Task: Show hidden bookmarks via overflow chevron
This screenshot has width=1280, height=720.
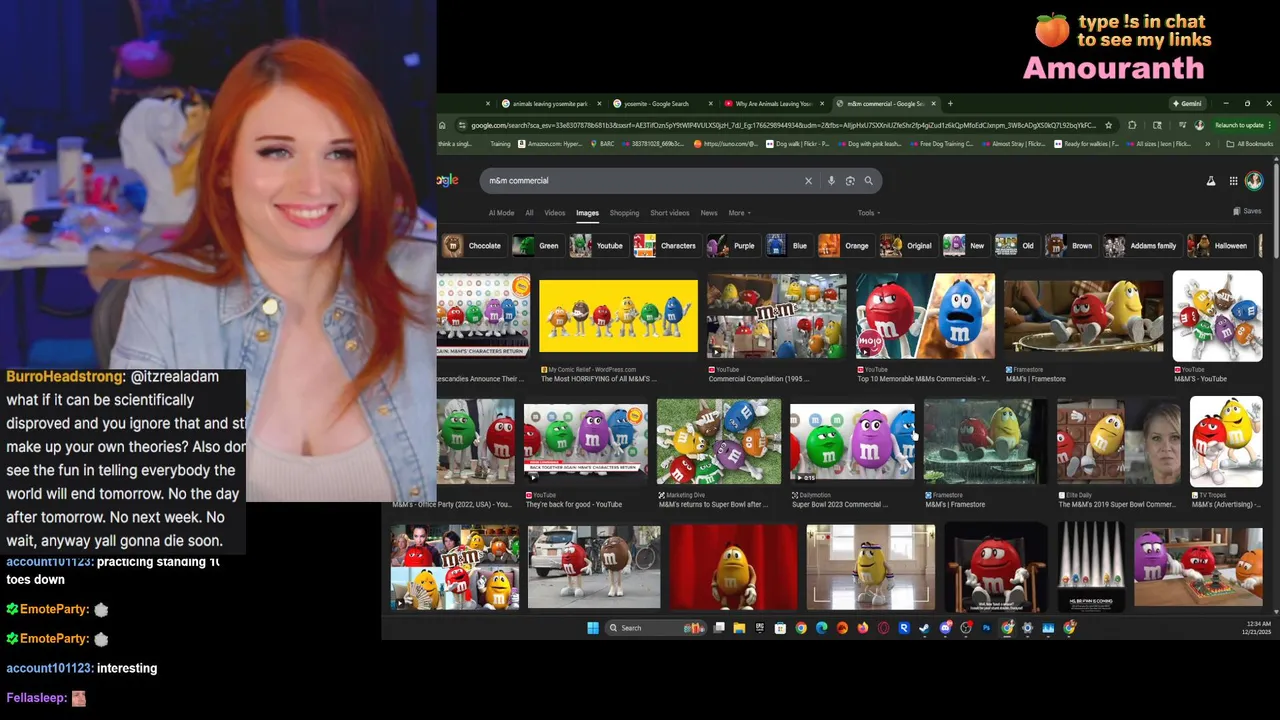Action: [1206, 144]
